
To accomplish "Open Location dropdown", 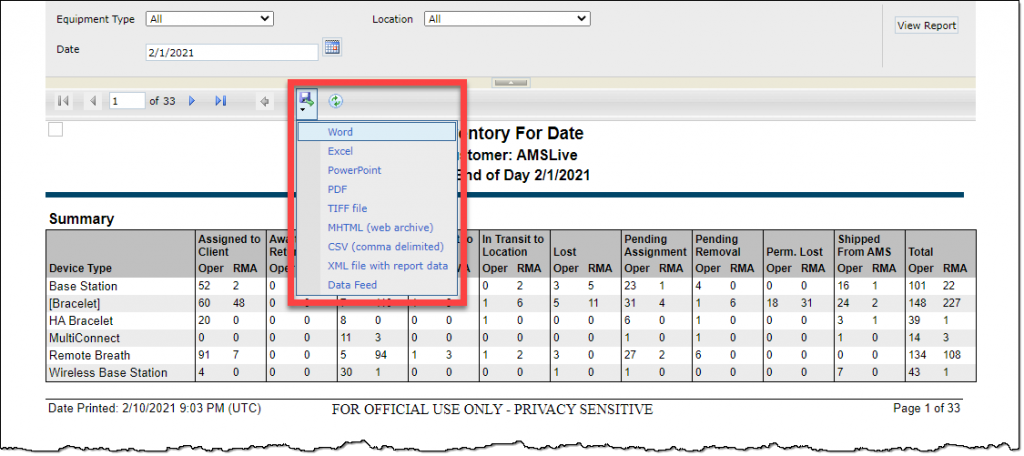I will 507,19.
